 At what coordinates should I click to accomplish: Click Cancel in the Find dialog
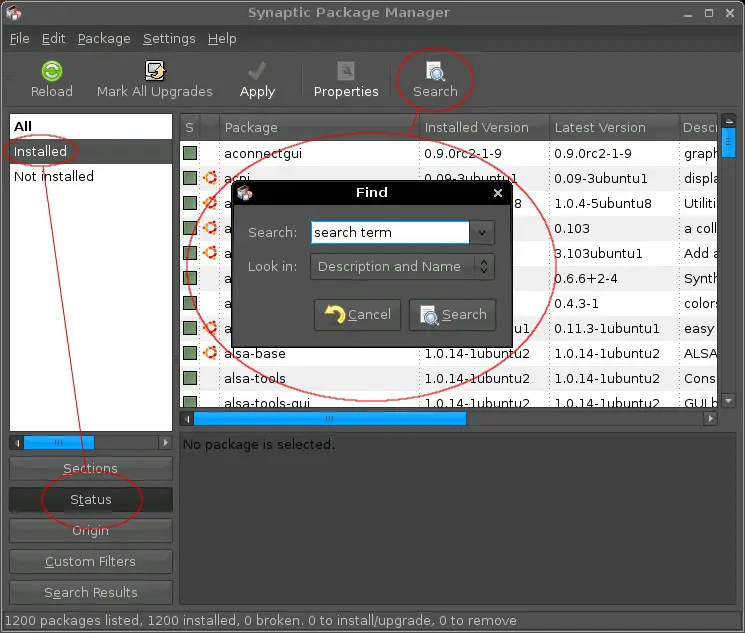[357, 315]
